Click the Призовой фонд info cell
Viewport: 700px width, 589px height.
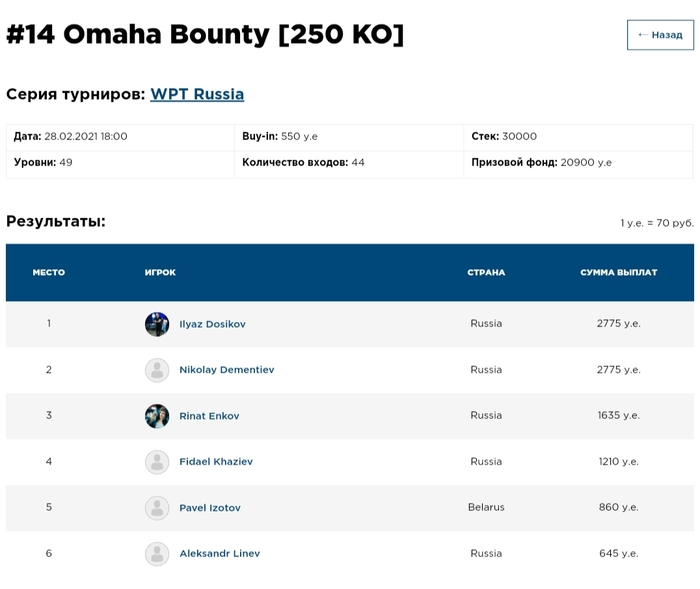click(579, 163)
